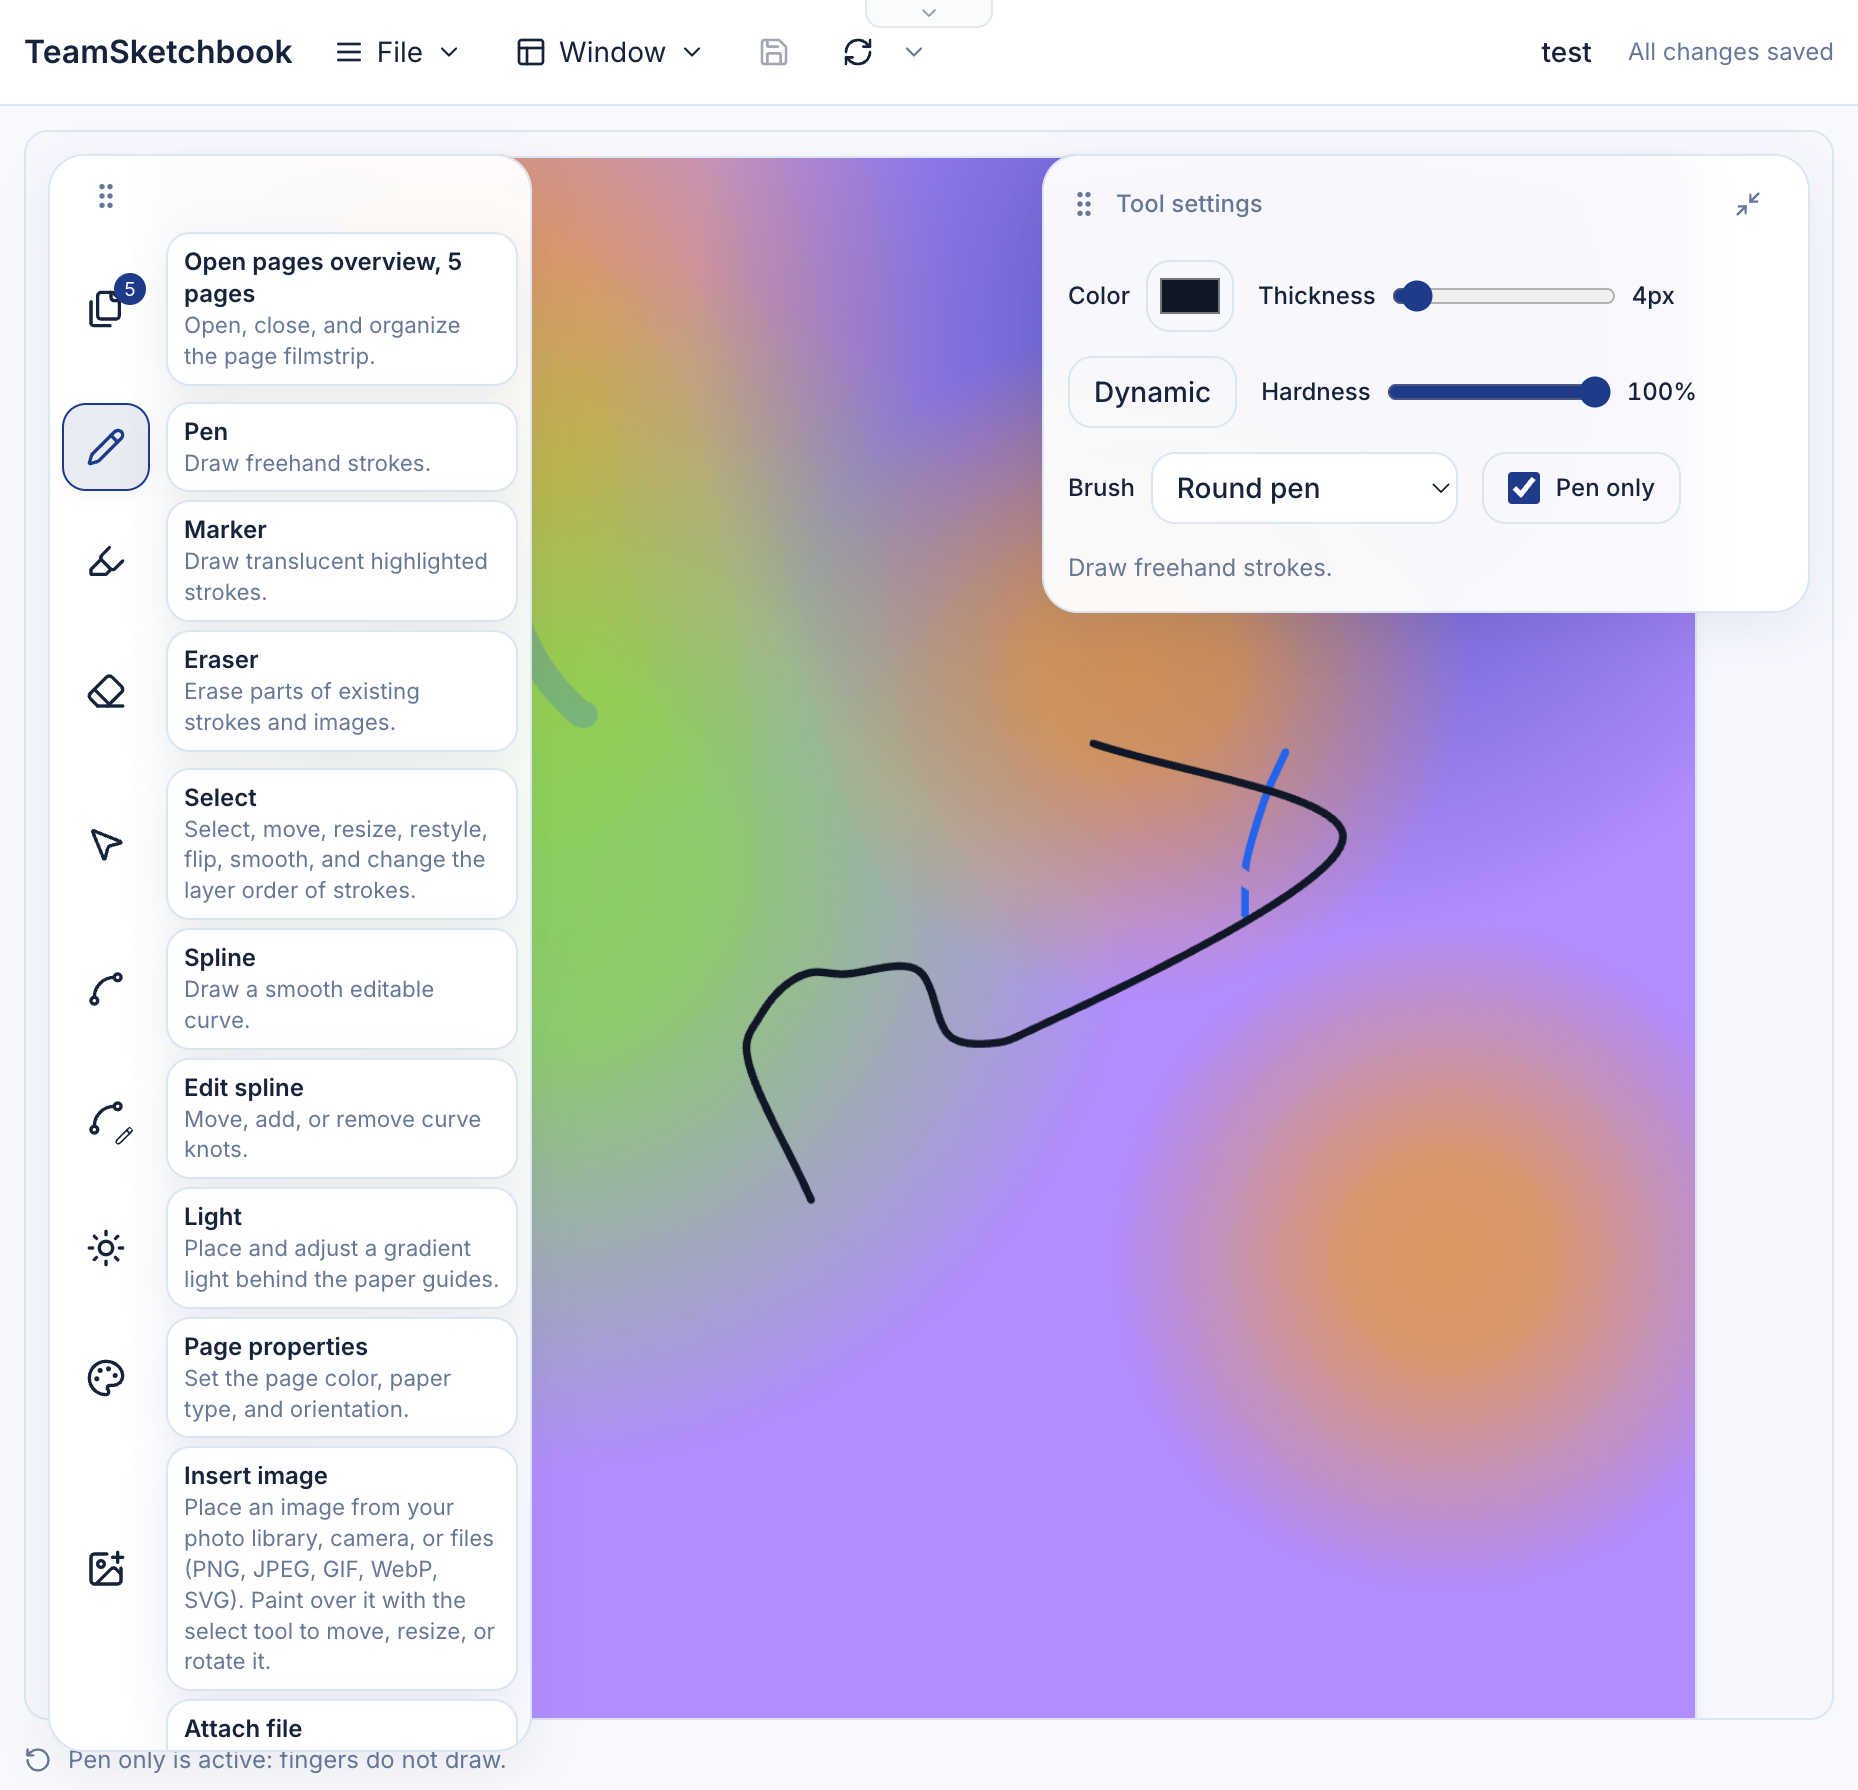Viewport: 1858px width, 1790px height.
Task: Select the Spline tool icon
Action: (106, 989)
